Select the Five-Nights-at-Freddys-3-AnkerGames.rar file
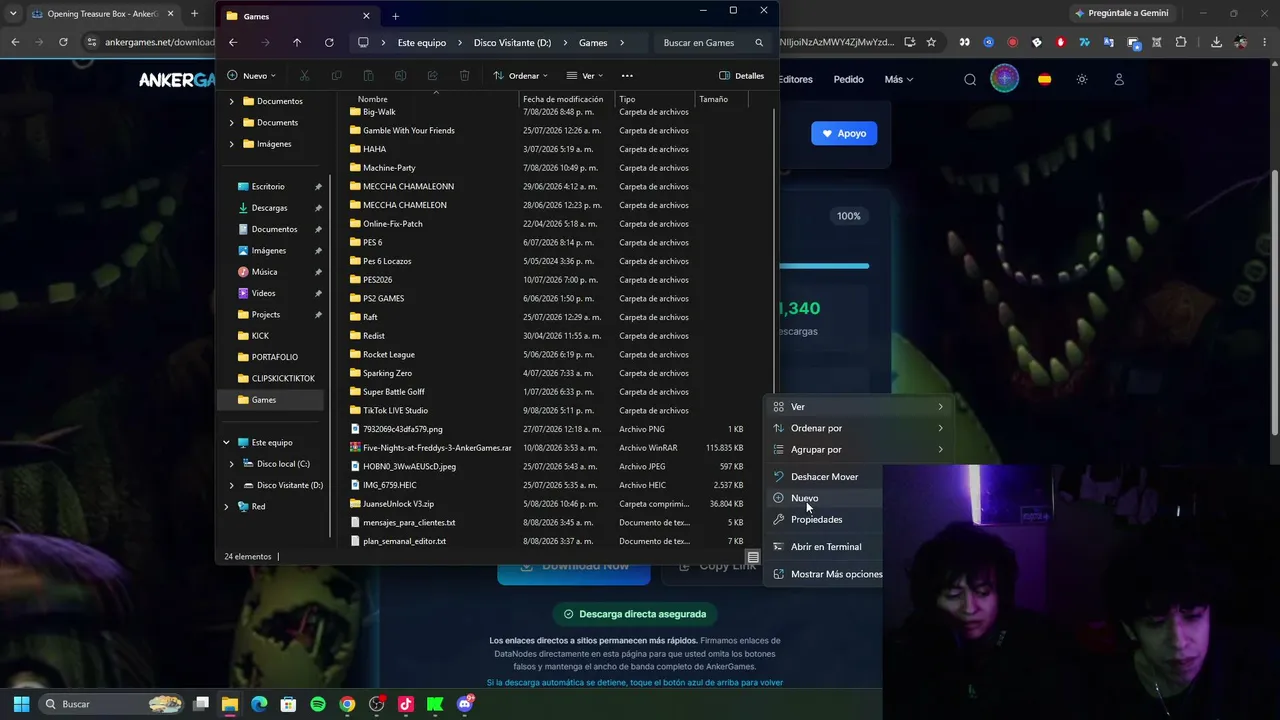Viewport: 1280px width, 720px height. pyautogui.click(x=437, y=448)
